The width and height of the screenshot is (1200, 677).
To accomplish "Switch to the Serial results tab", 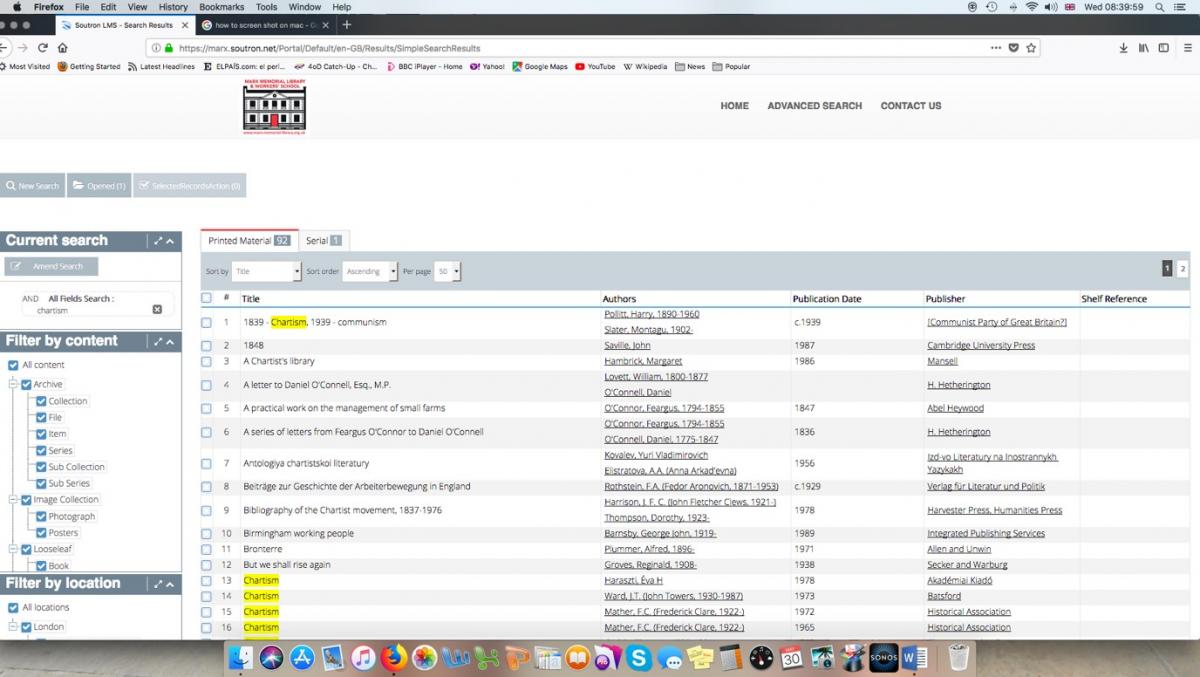I will 323,241.
